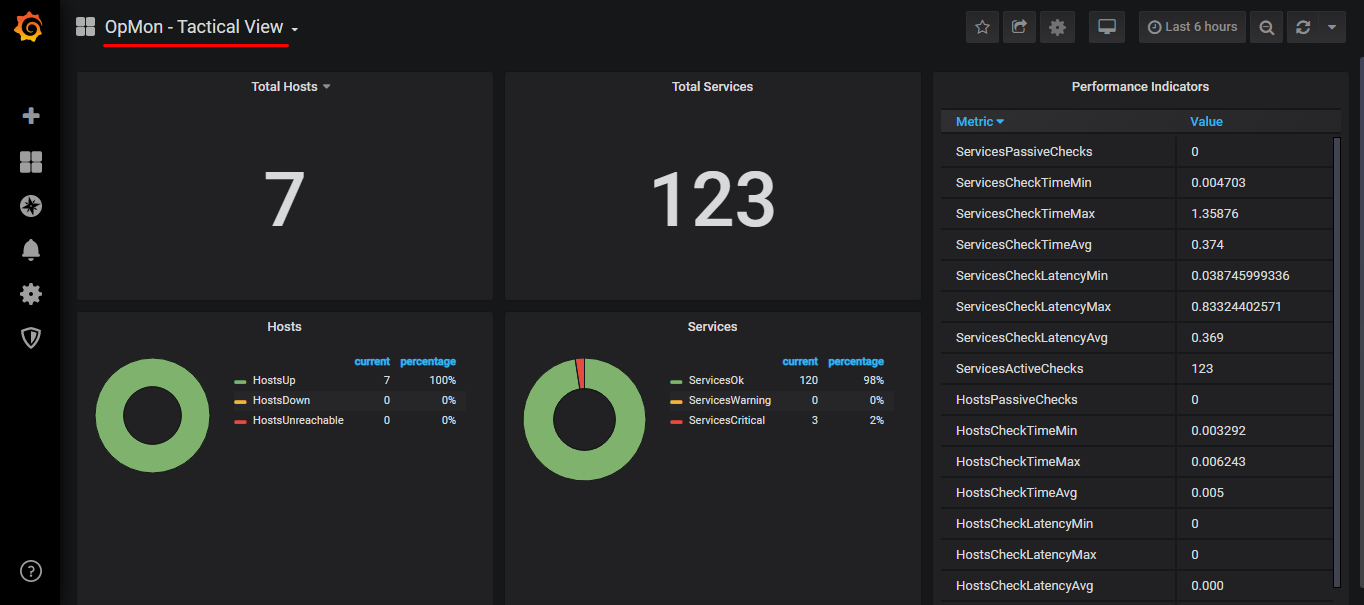
Task: Open the Server Admin shield icon
Action: pos(31,338)
